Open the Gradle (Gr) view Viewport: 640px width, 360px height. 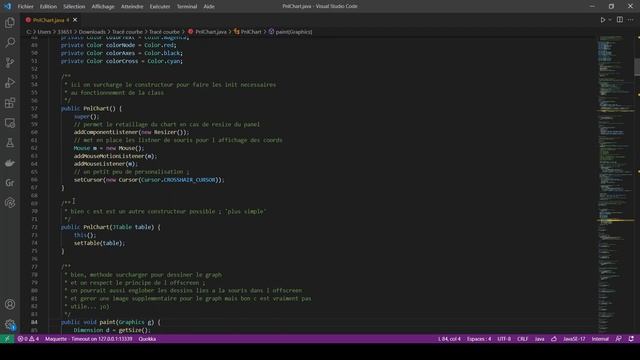[x=10, y=183]
